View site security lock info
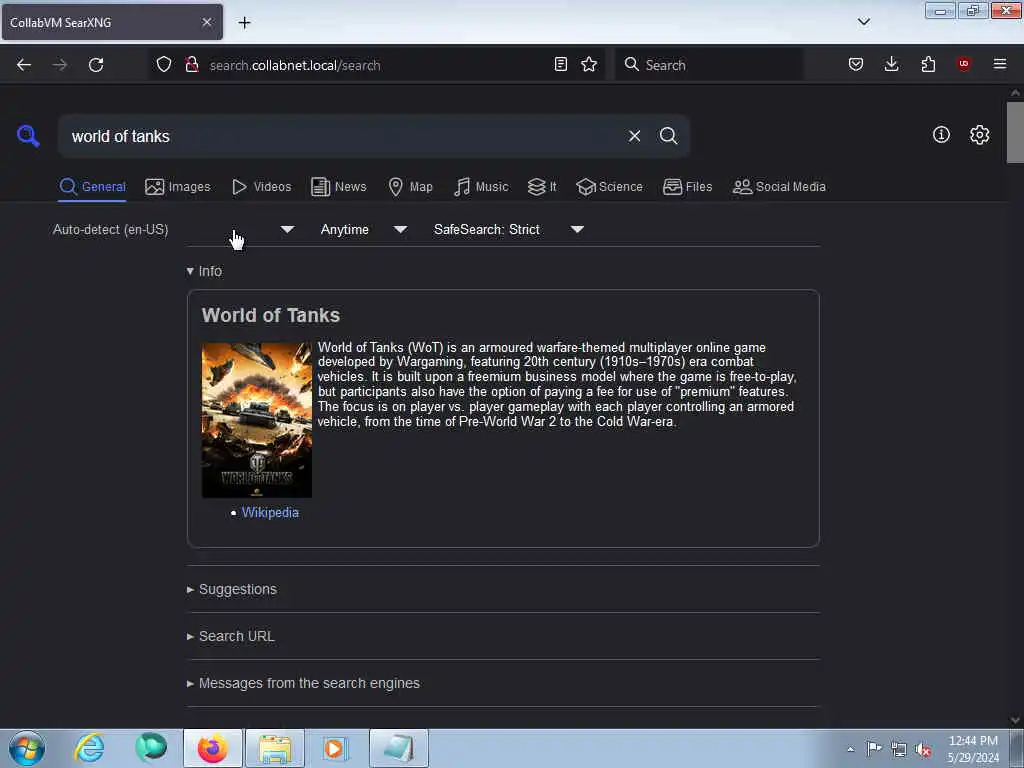Screen dimensions: 1024x768 (x=191, y=65)
